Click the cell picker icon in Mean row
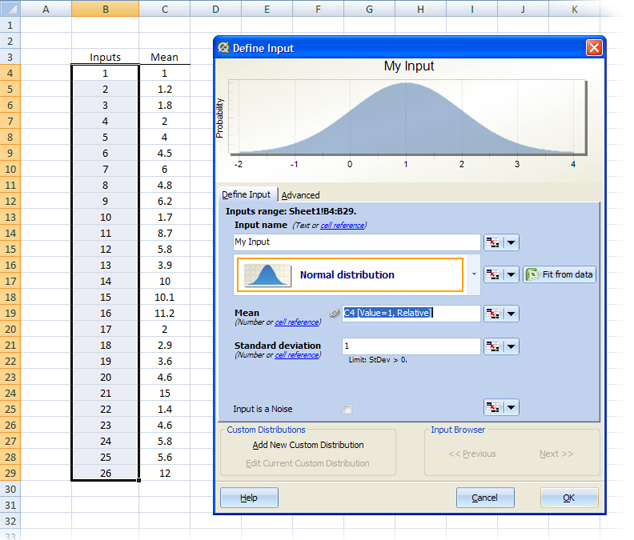Viewport: 634px width, 540px height. (x=493, y=313)
